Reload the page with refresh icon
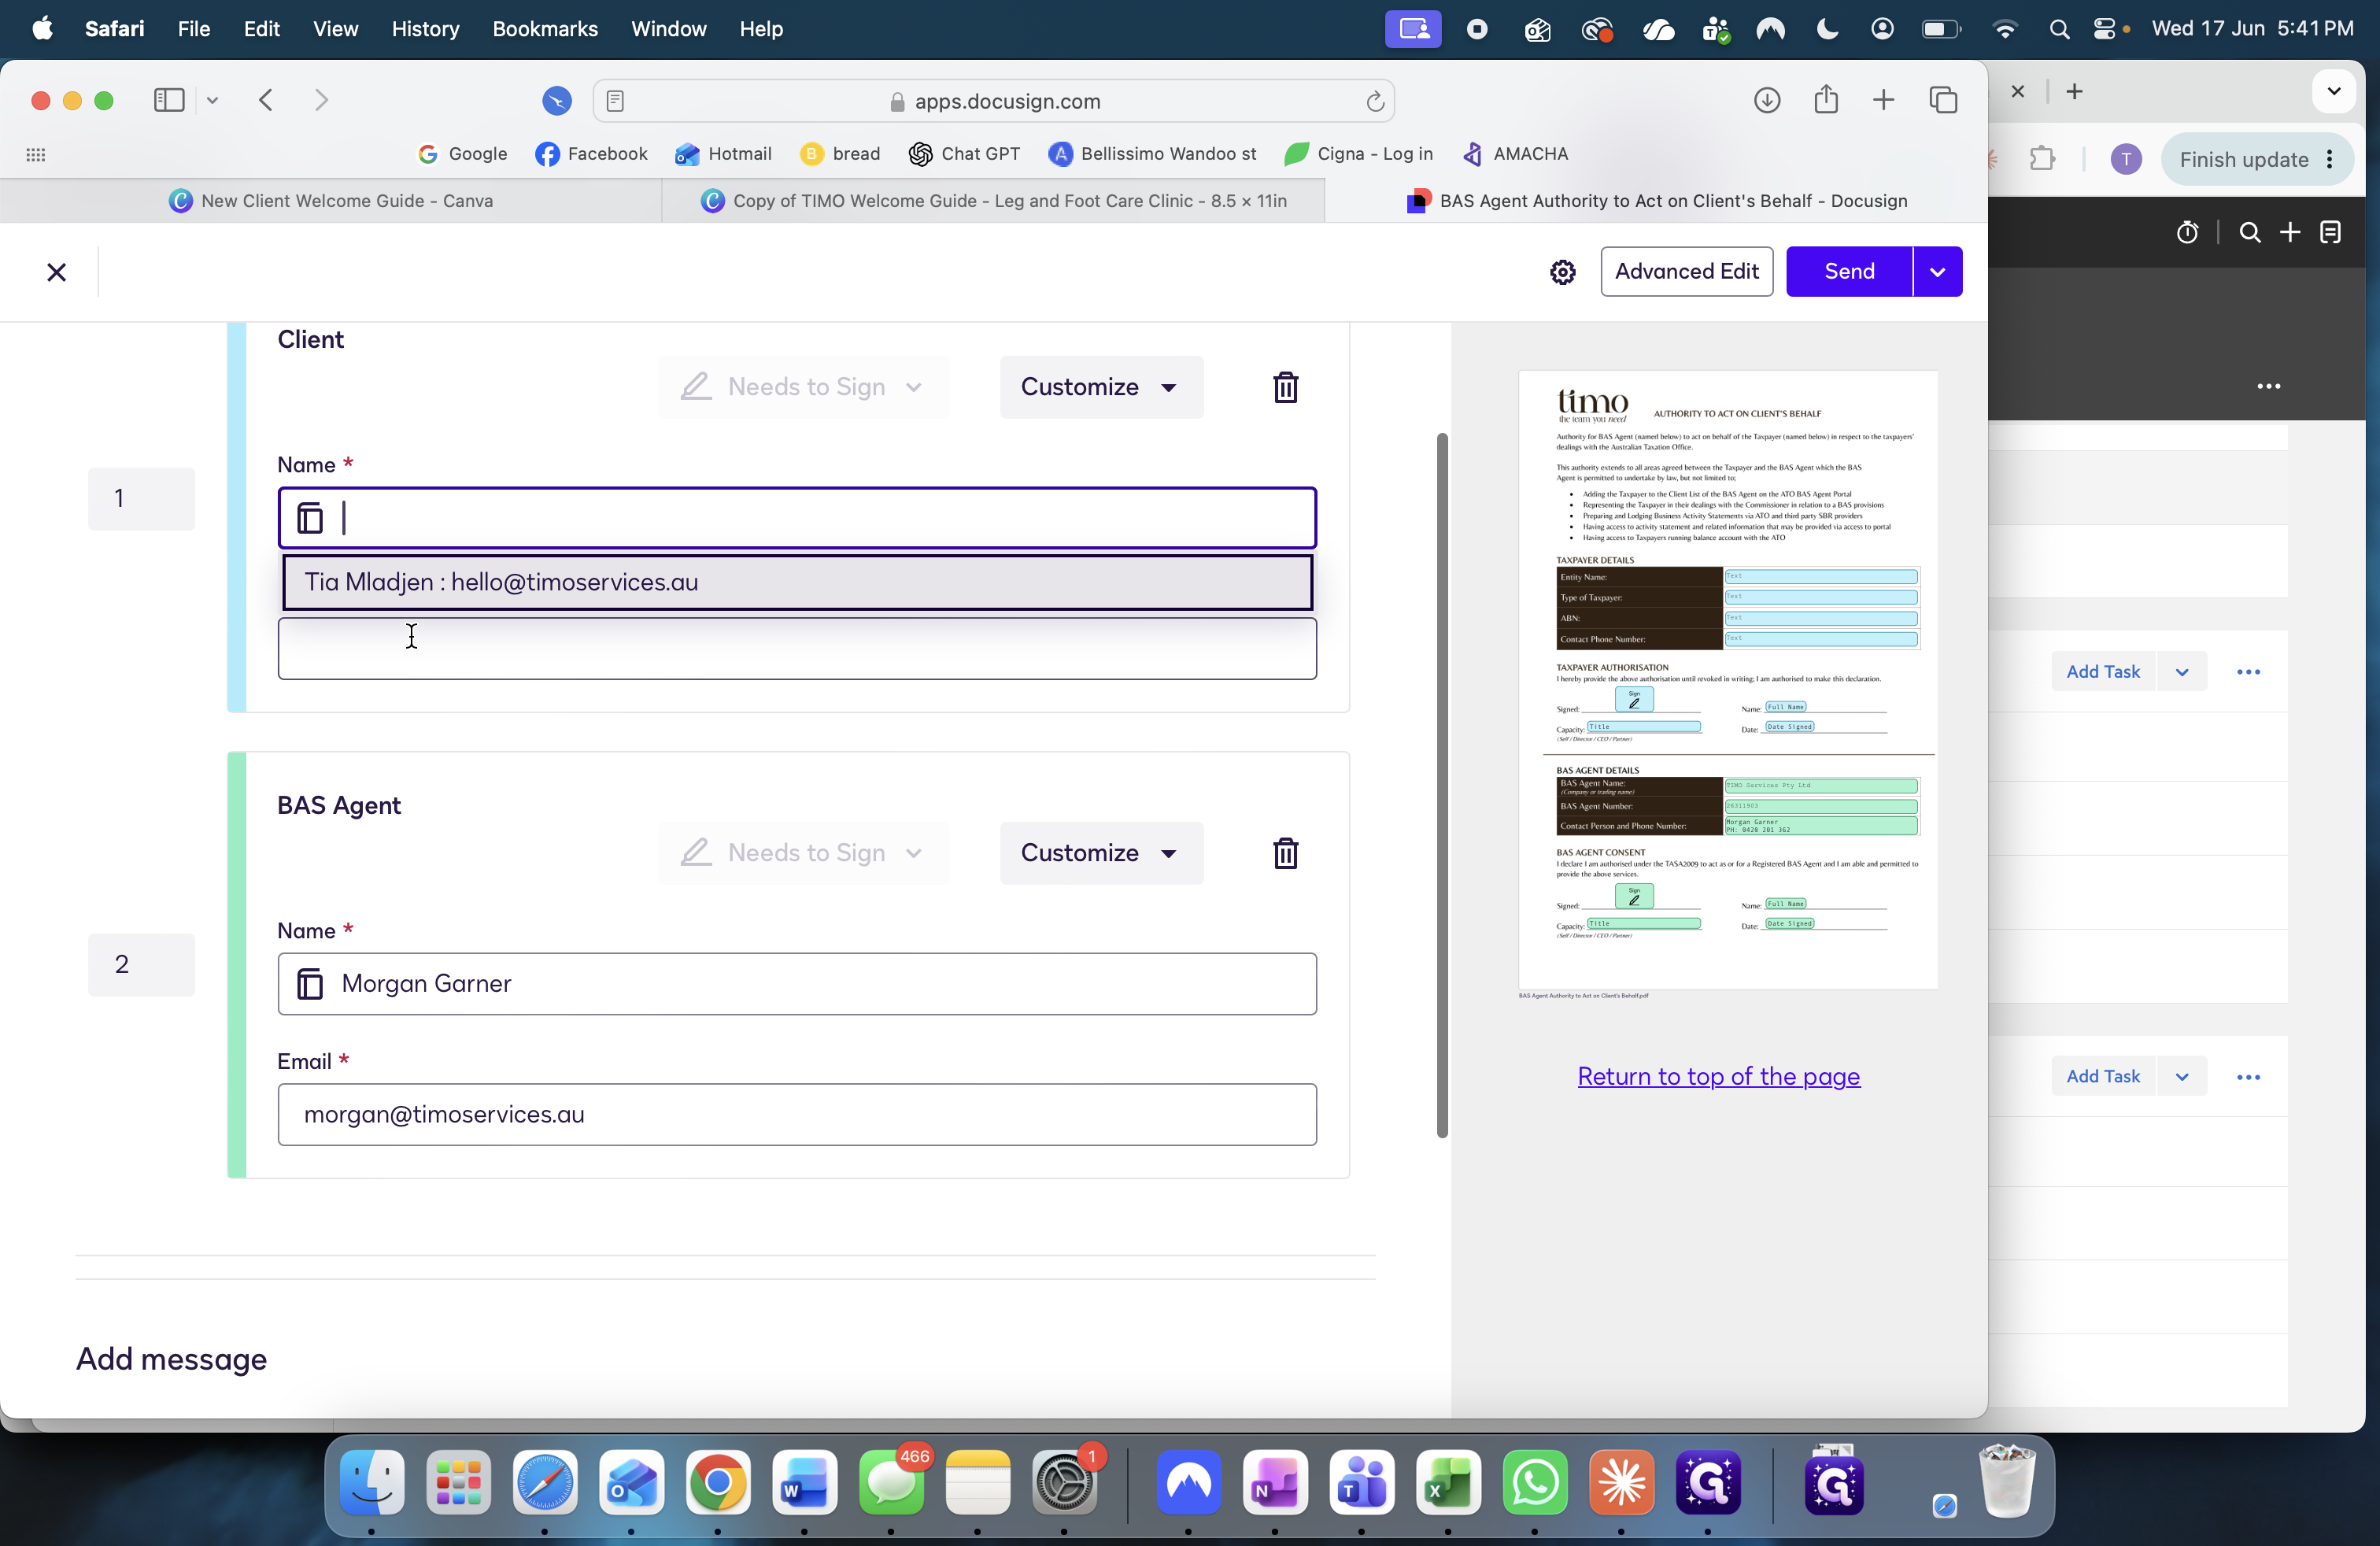 click(x=1375, y=101)
